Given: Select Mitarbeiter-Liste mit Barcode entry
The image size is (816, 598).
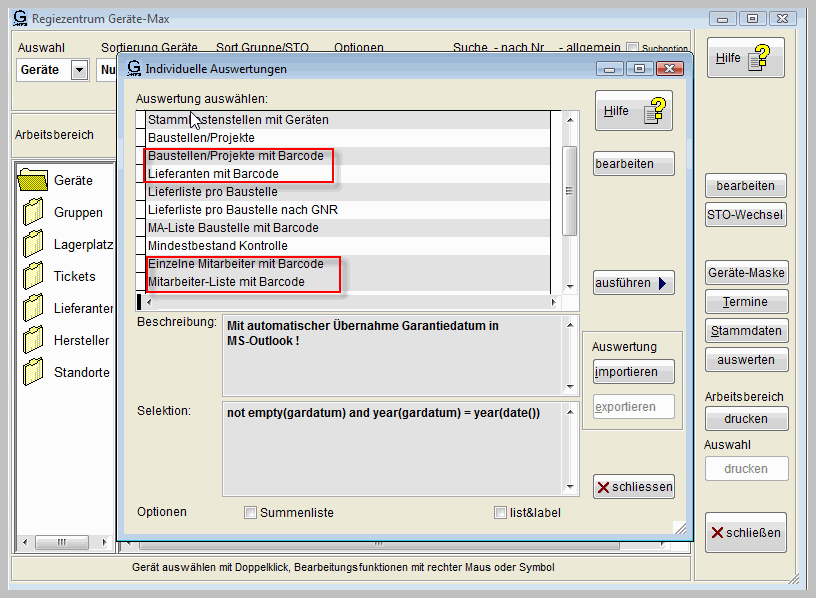Looking at the screenshot, I should pos(226,282).
